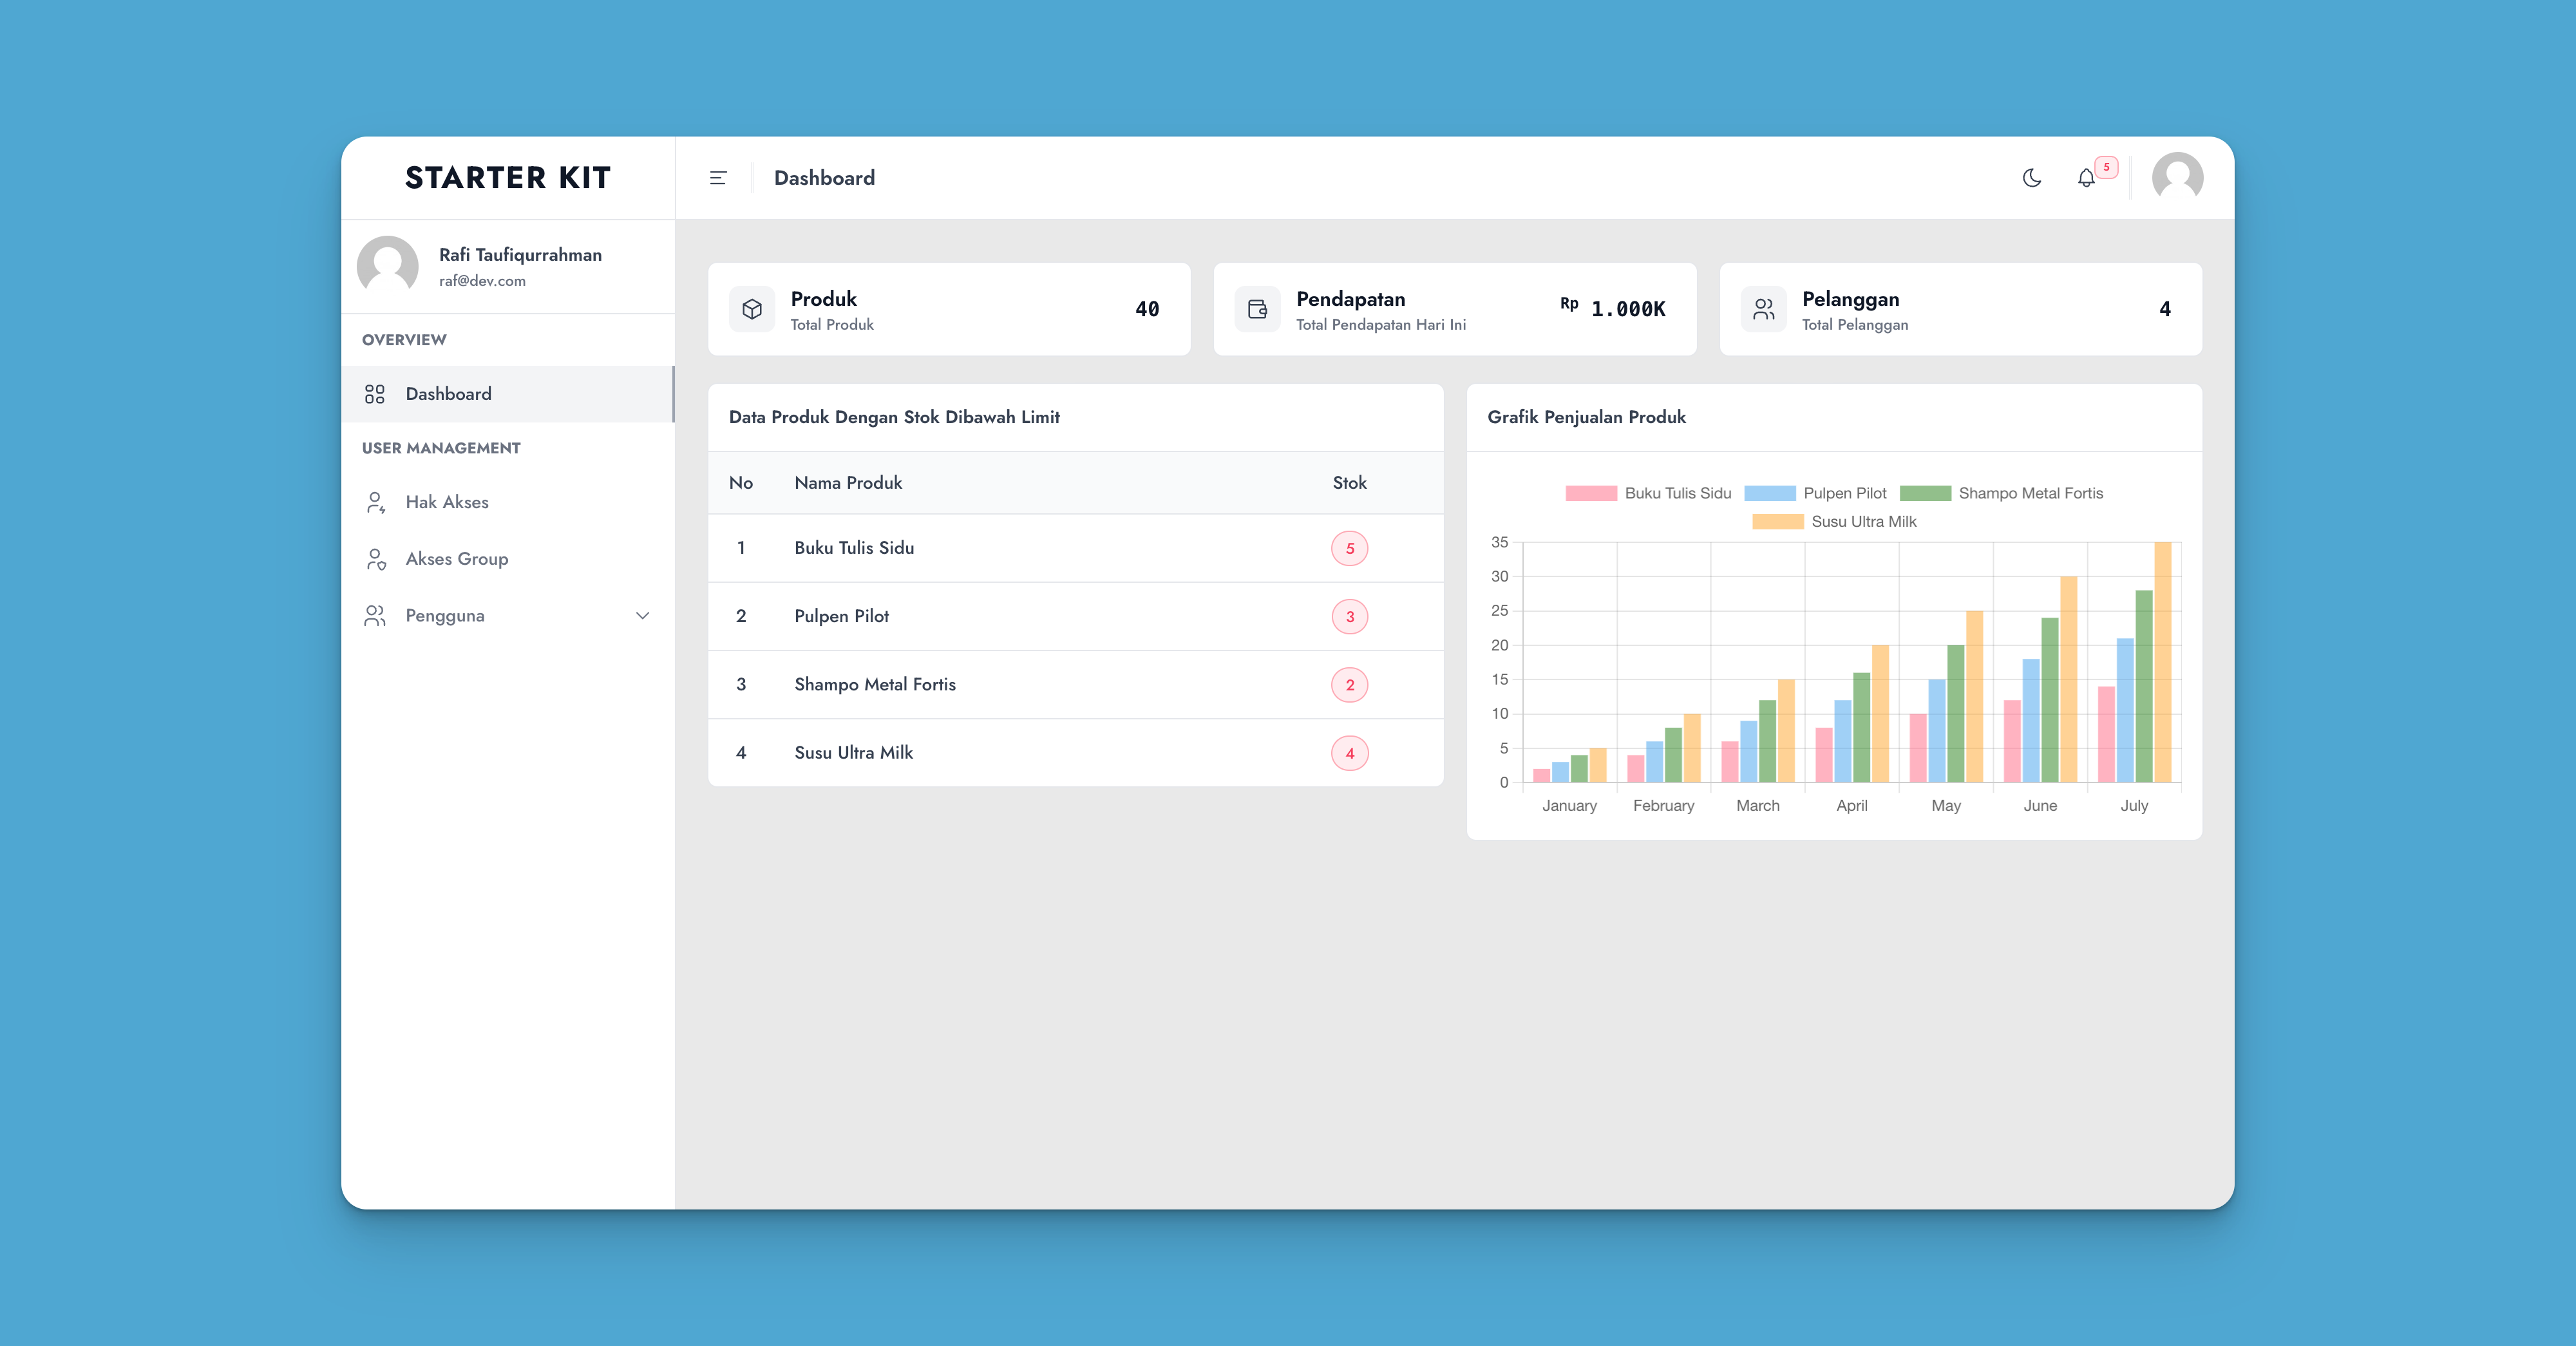Toggle dark mode with moon icon
Viewport: 2576px width, 1346px height.
pos(2032,177)
